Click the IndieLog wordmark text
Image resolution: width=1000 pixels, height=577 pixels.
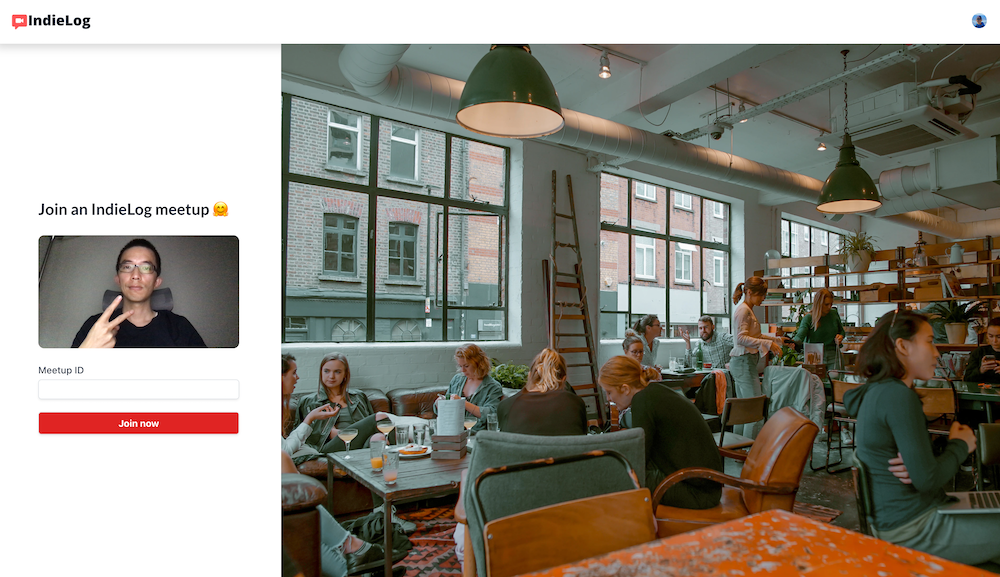(59, 20)
